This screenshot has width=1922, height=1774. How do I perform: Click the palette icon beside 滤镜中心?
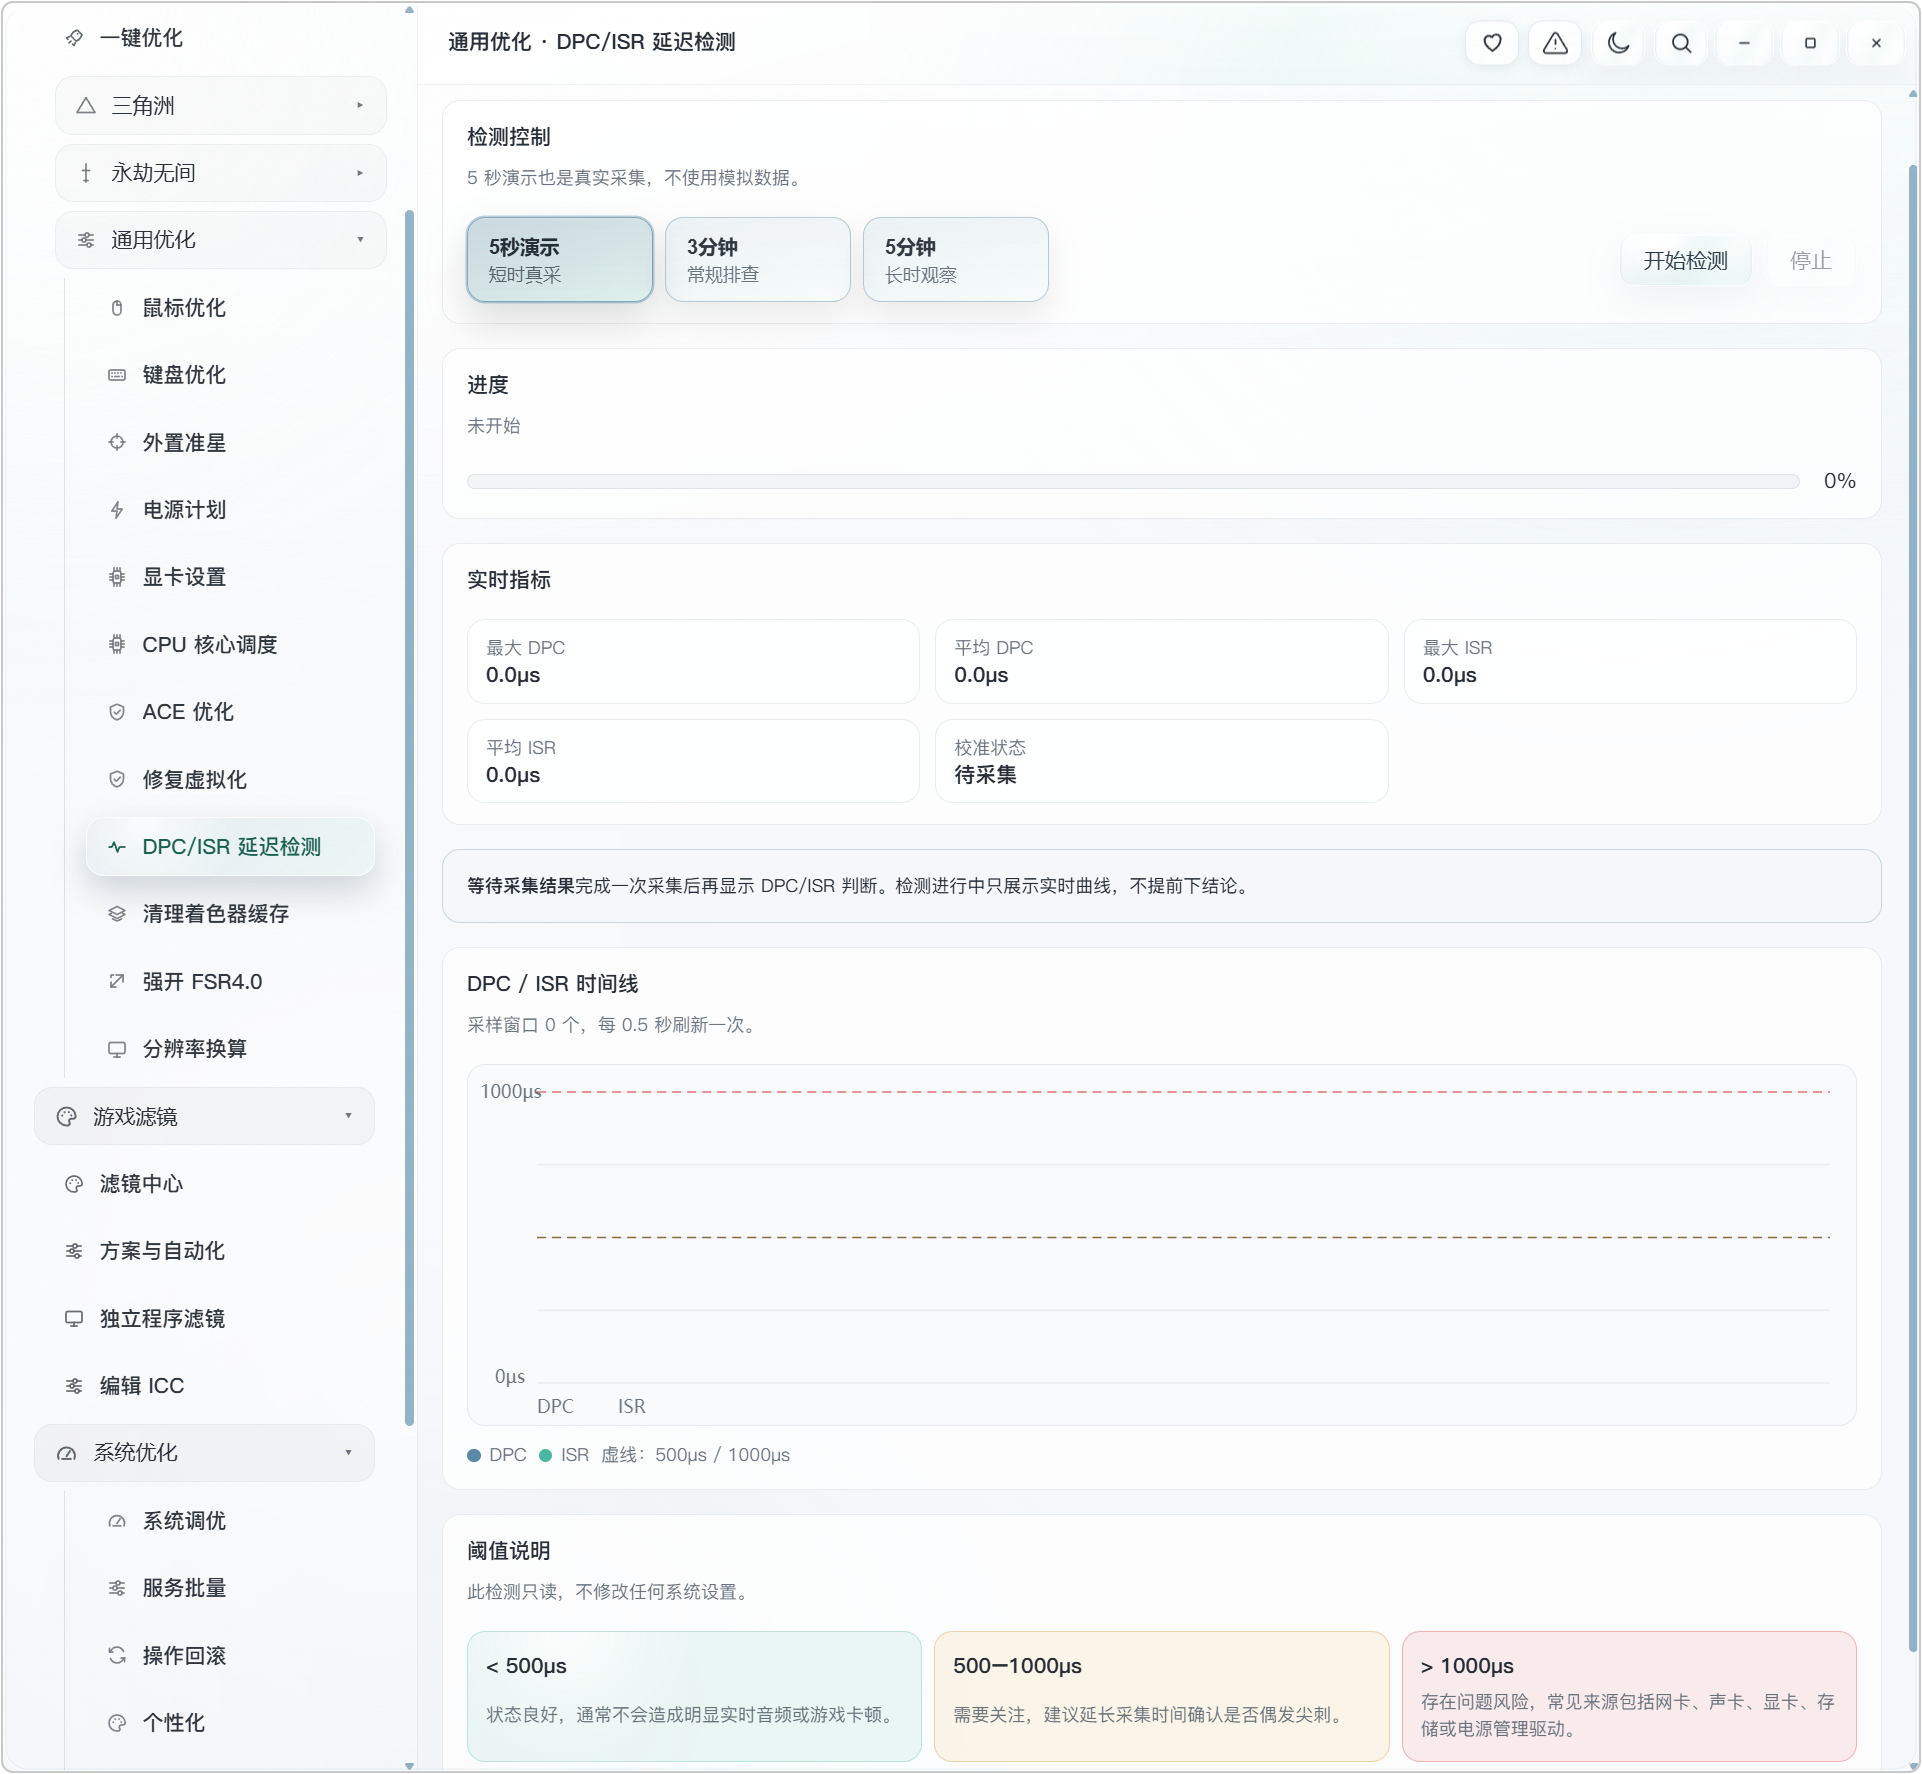tap(74, 1184)
